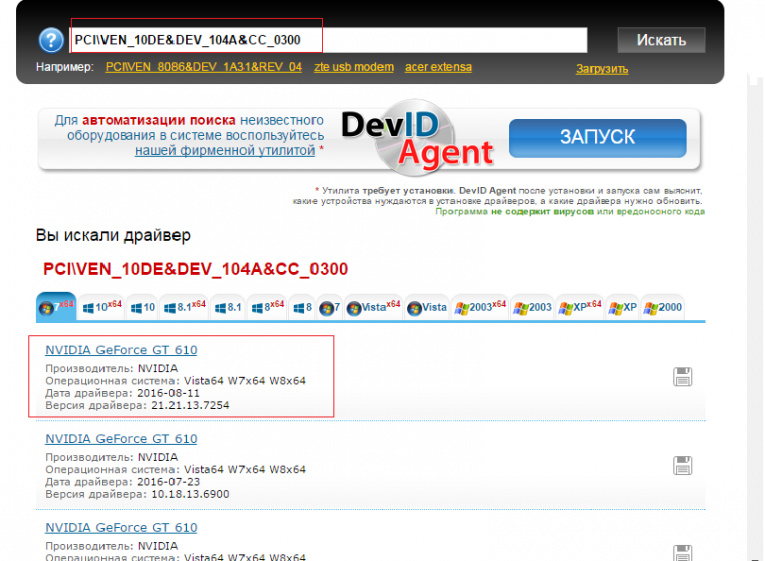The width and height of the screenshot is (765, 561).
Task: Open GeForce GT 610 driver version 10.18.13.6900
Action: tap(121, 439)
